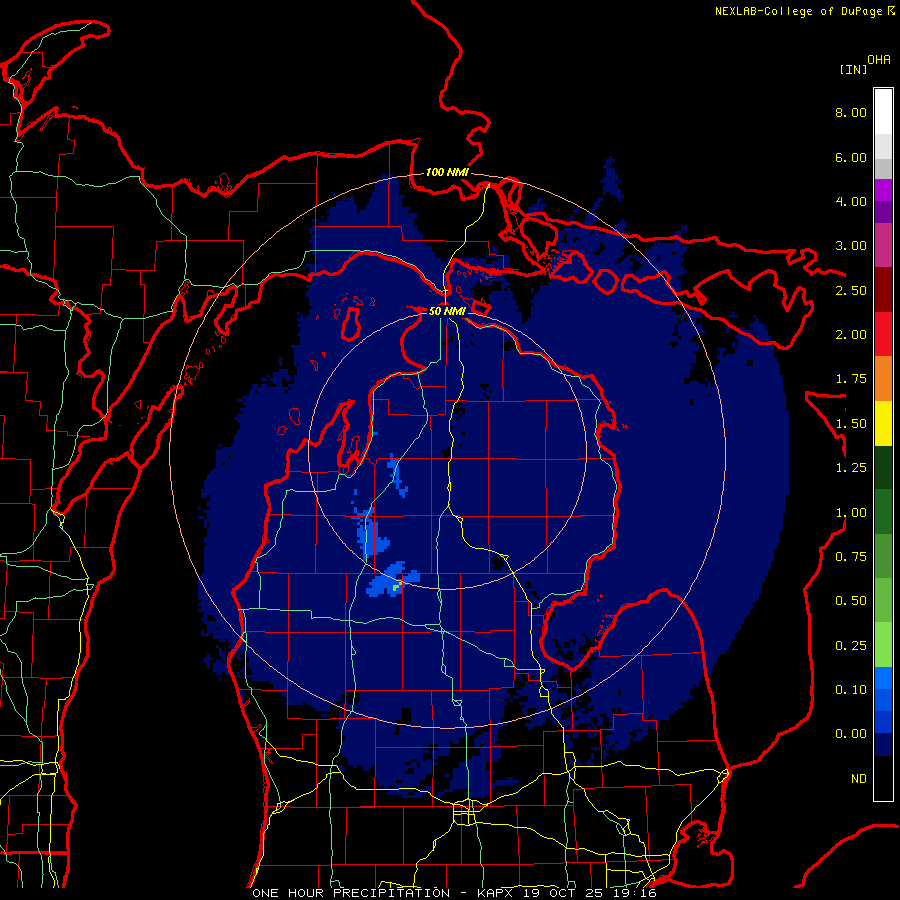Click the 6.00 legend value

coord(851,157)
